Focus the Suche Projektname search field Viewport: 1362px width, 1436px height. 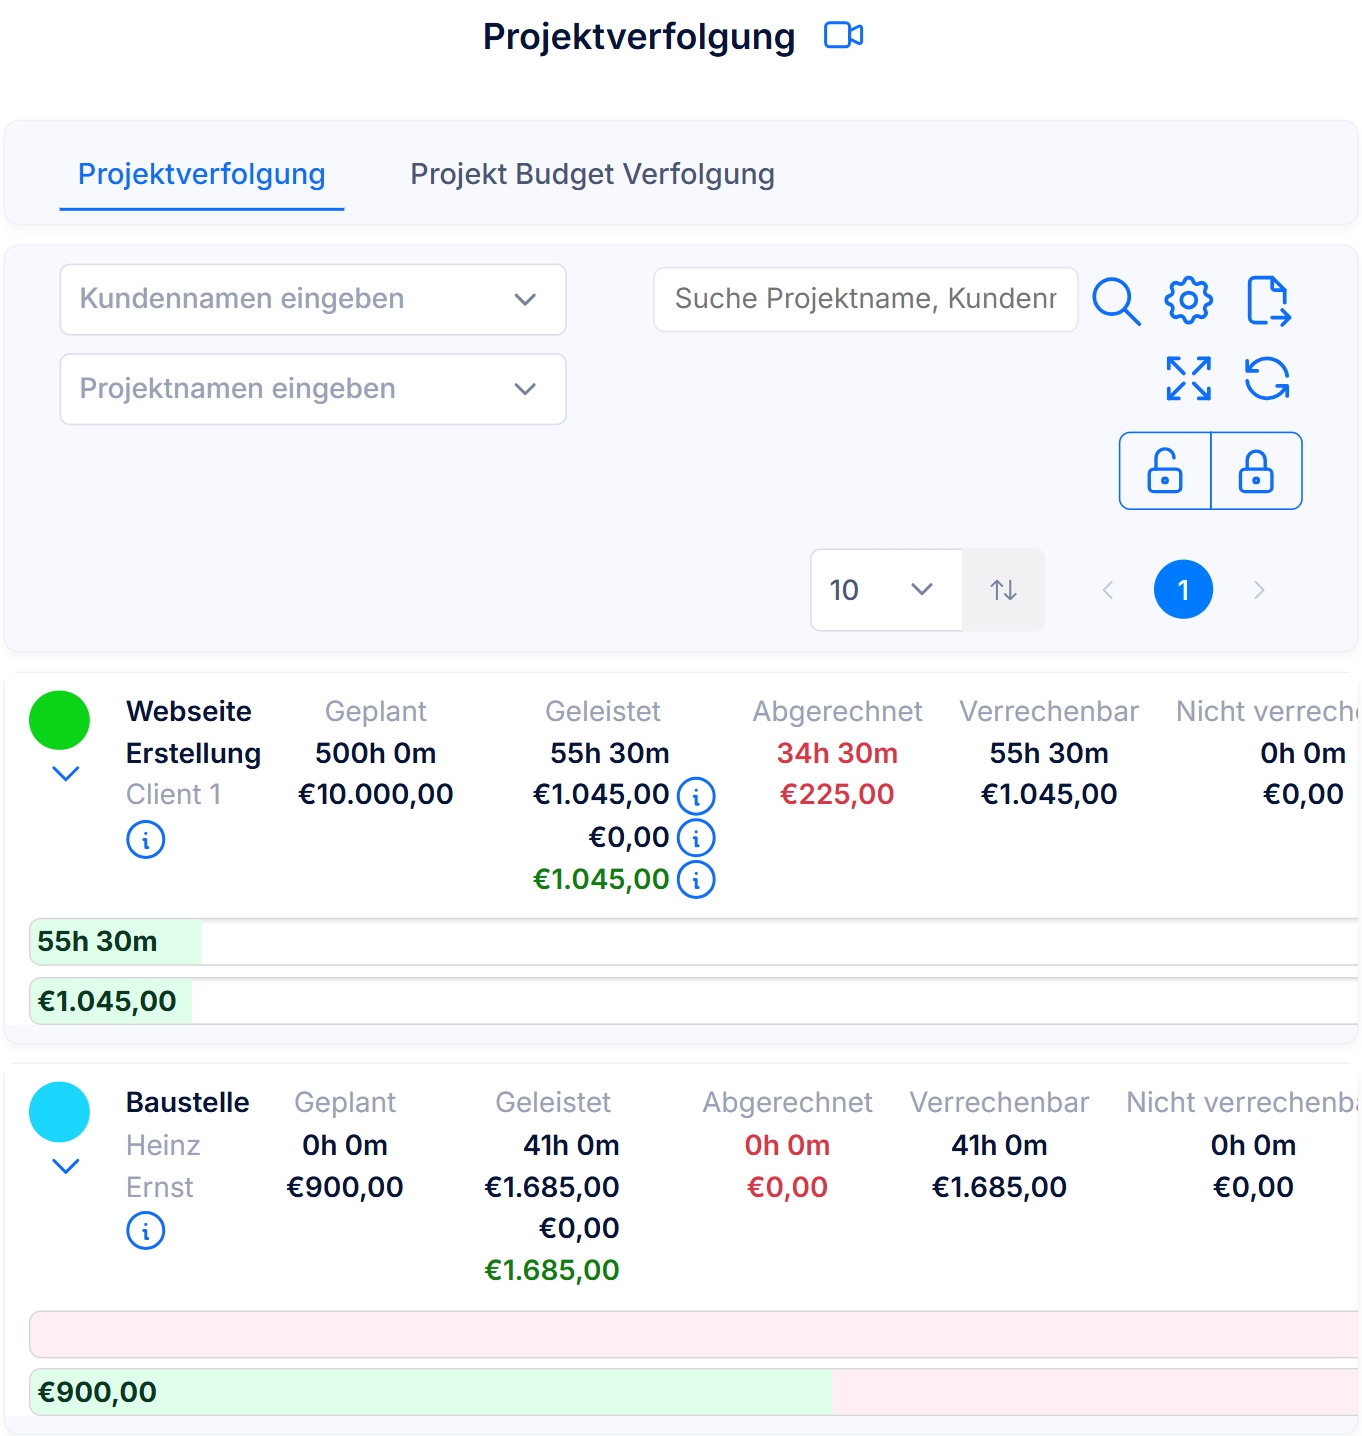(865, 299)
